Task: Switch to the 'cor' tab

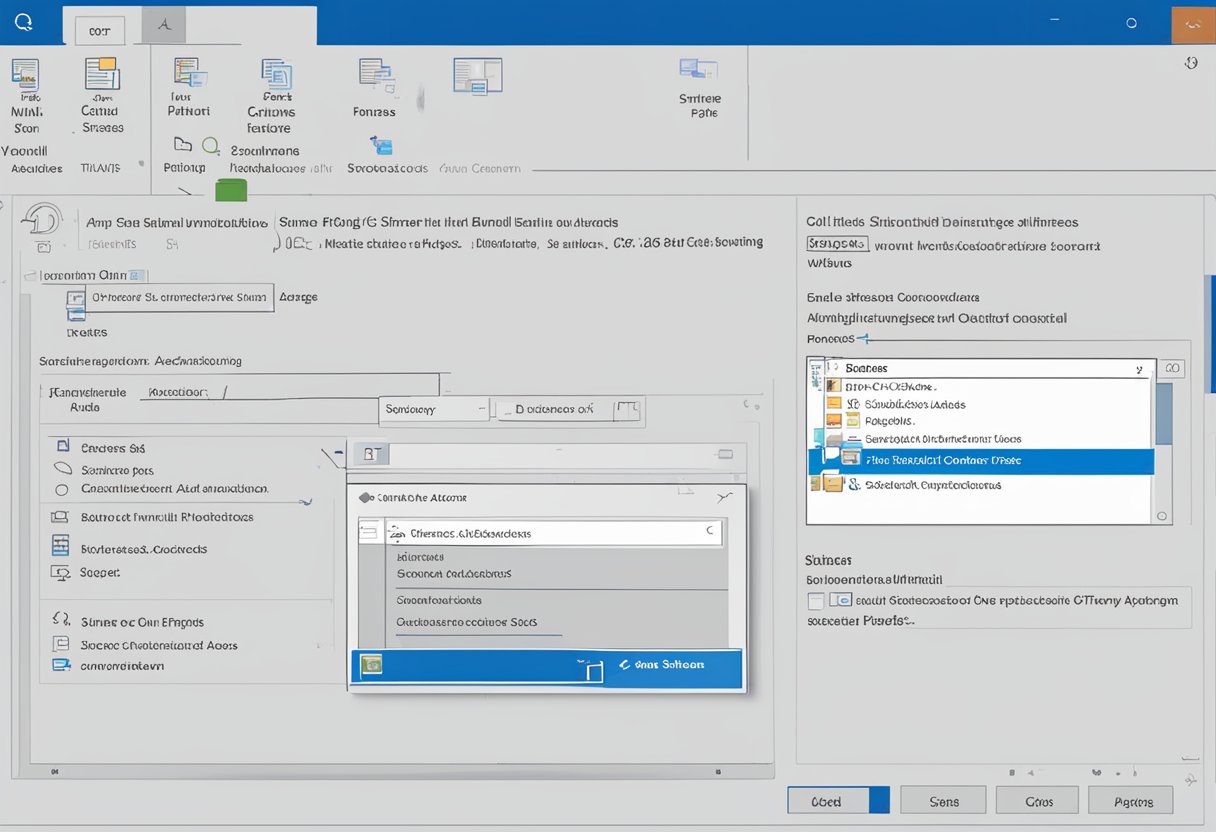Action: coord(99,31)
